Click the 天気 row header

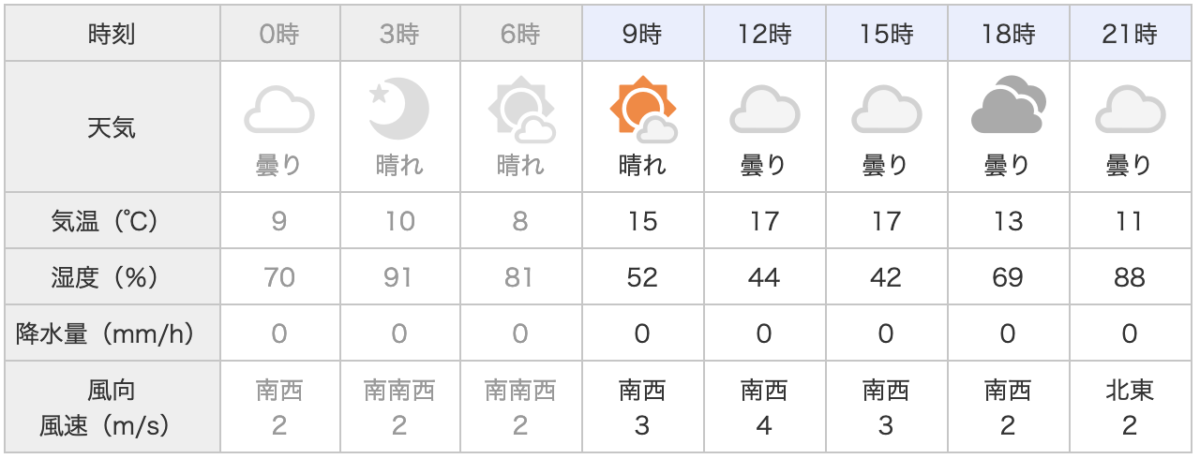112,127
